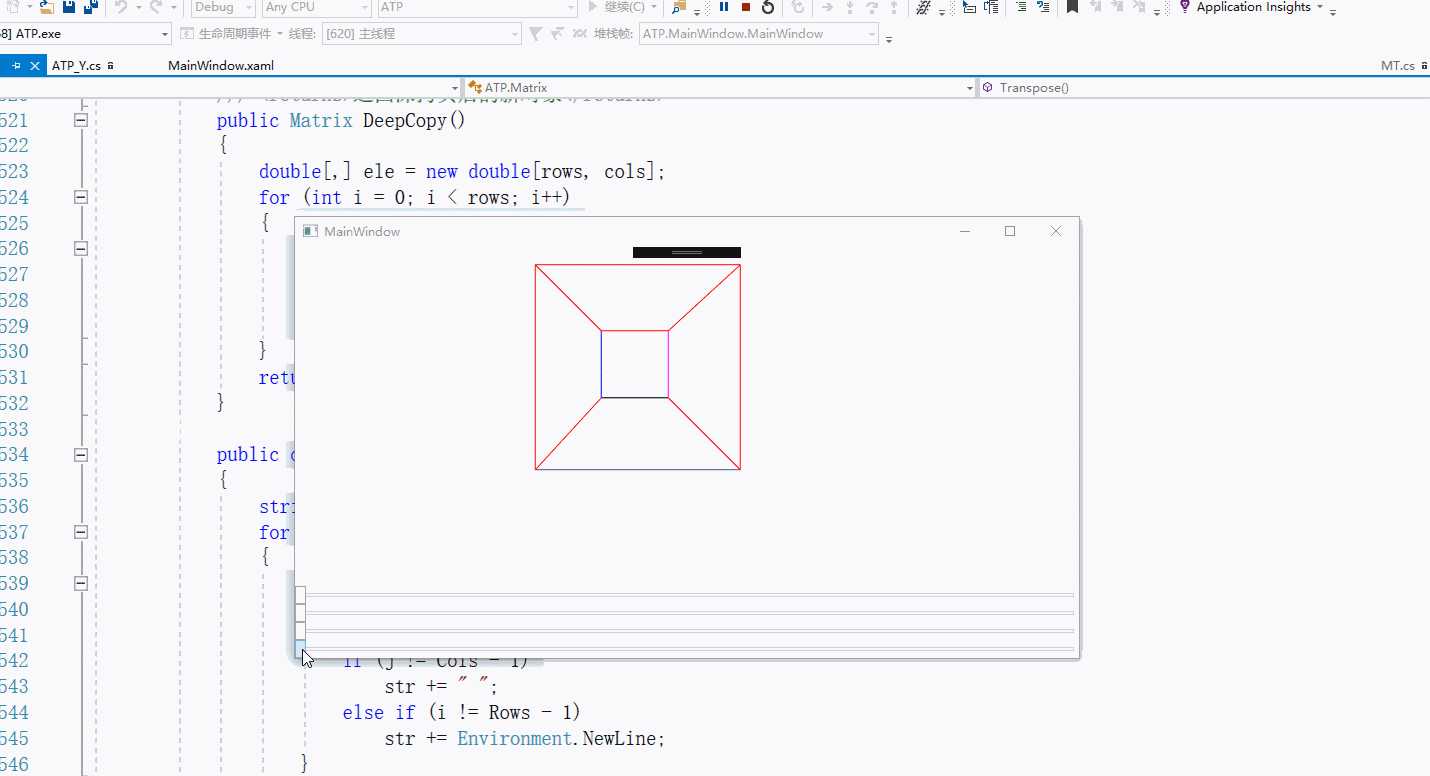Open the Application Insights dropdown arrow
The image size is (1430, 776).
click(1320, 8)
